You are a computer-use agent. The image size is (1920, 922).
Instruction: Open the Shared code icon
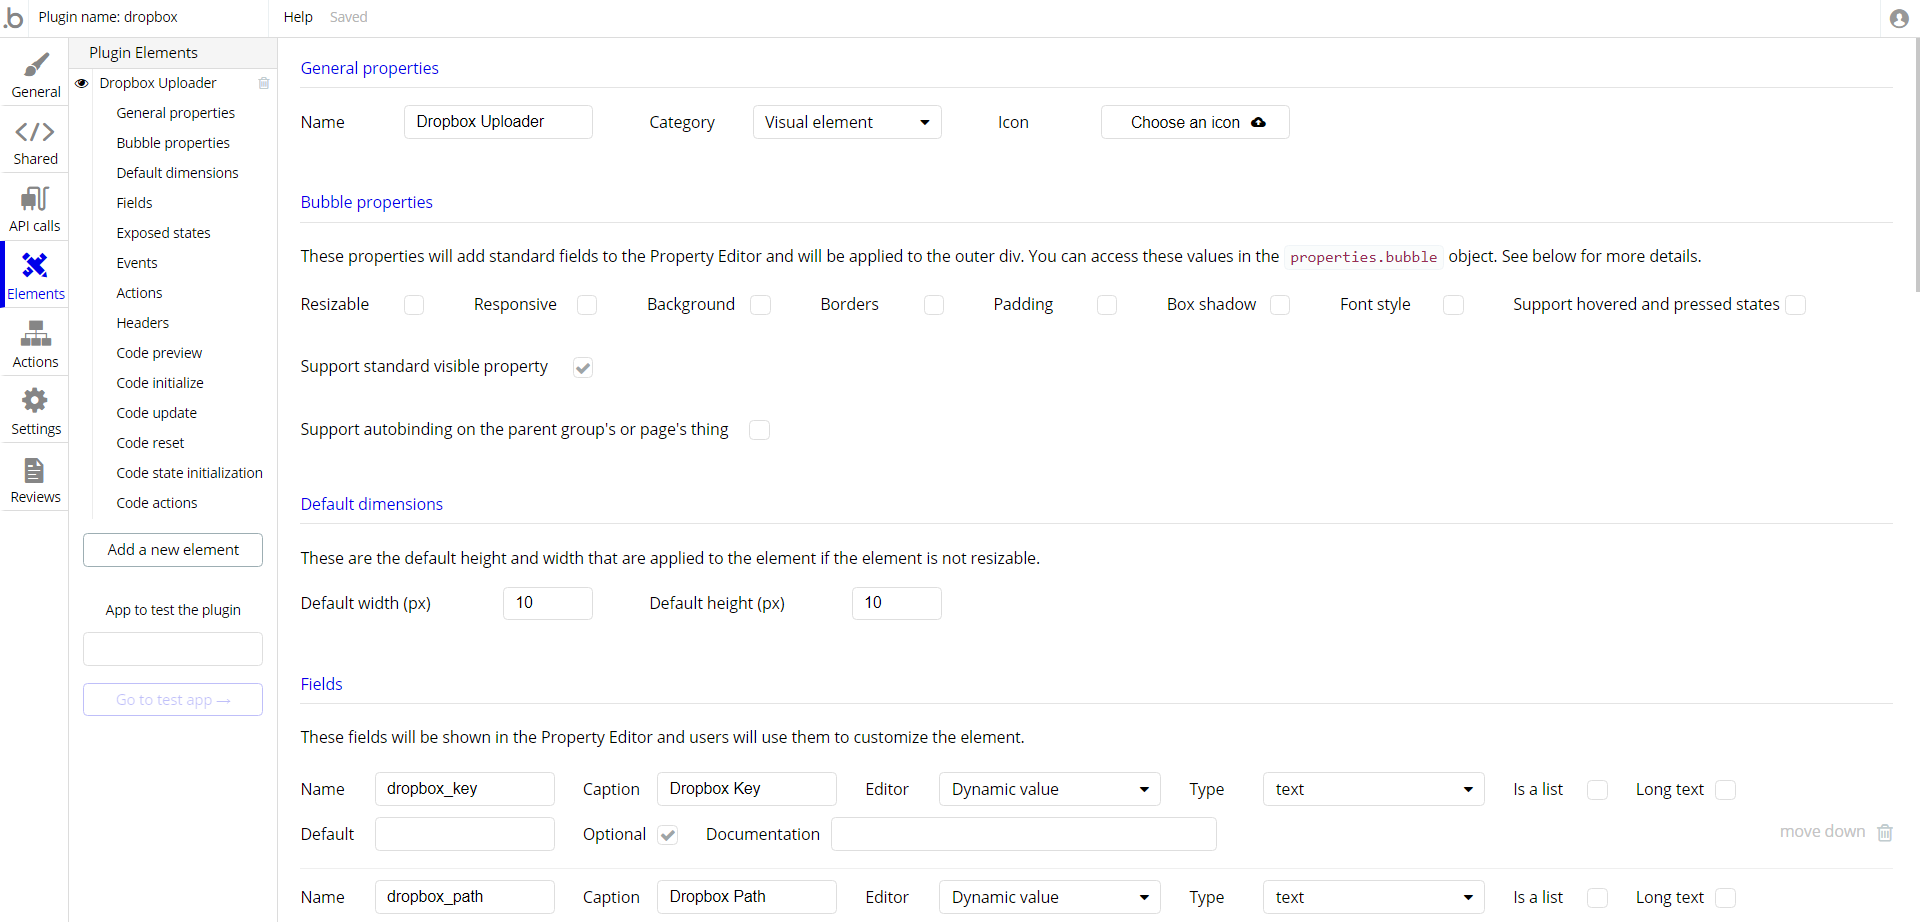(35, 133)
